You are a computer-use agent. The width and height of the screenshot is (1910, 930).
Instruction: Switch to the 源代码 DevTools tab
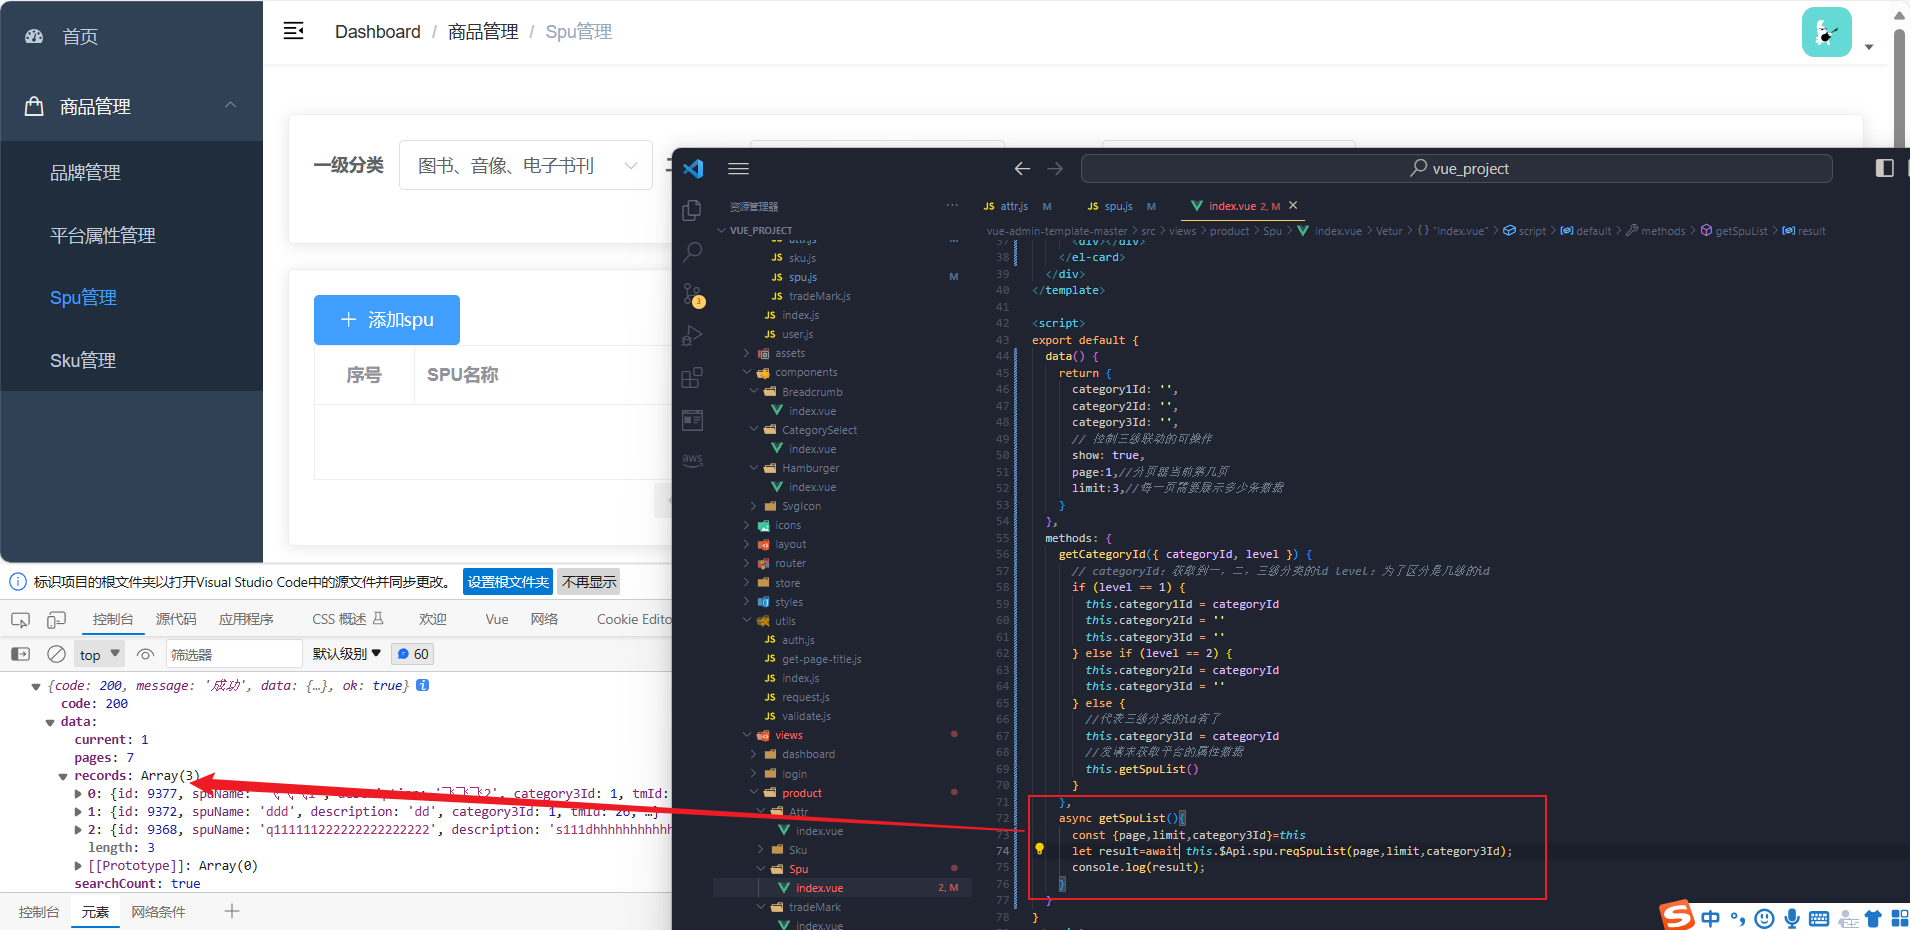177,618
